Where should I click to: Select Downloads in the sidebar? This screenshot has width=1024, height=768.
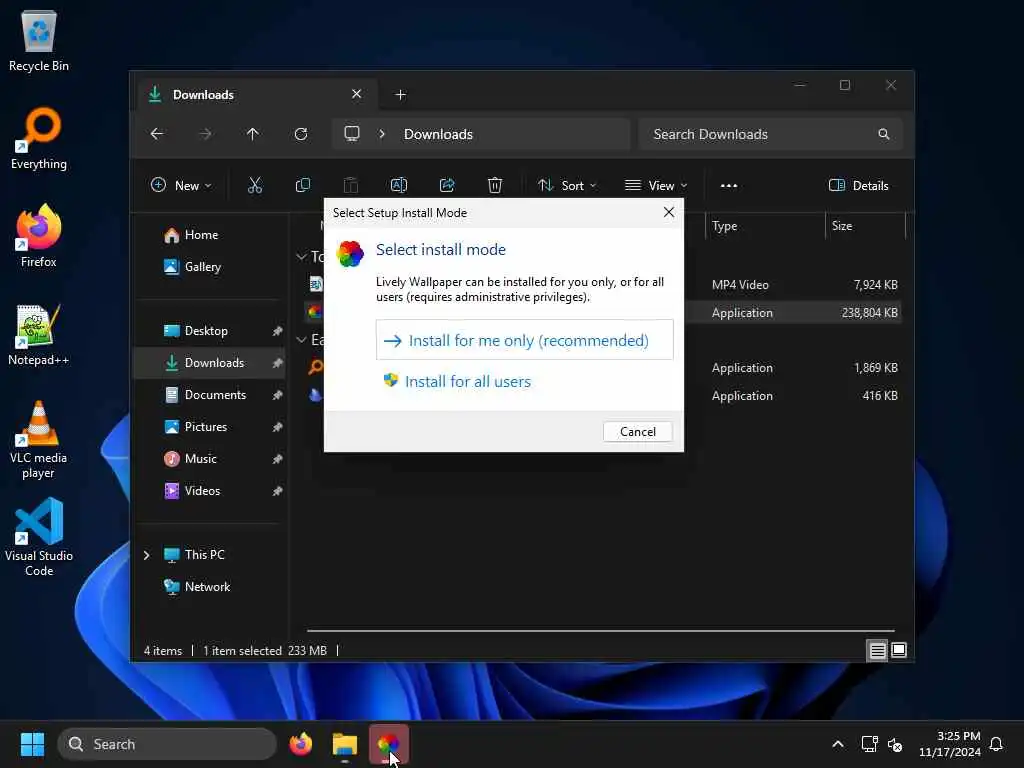tap(210, 363)
